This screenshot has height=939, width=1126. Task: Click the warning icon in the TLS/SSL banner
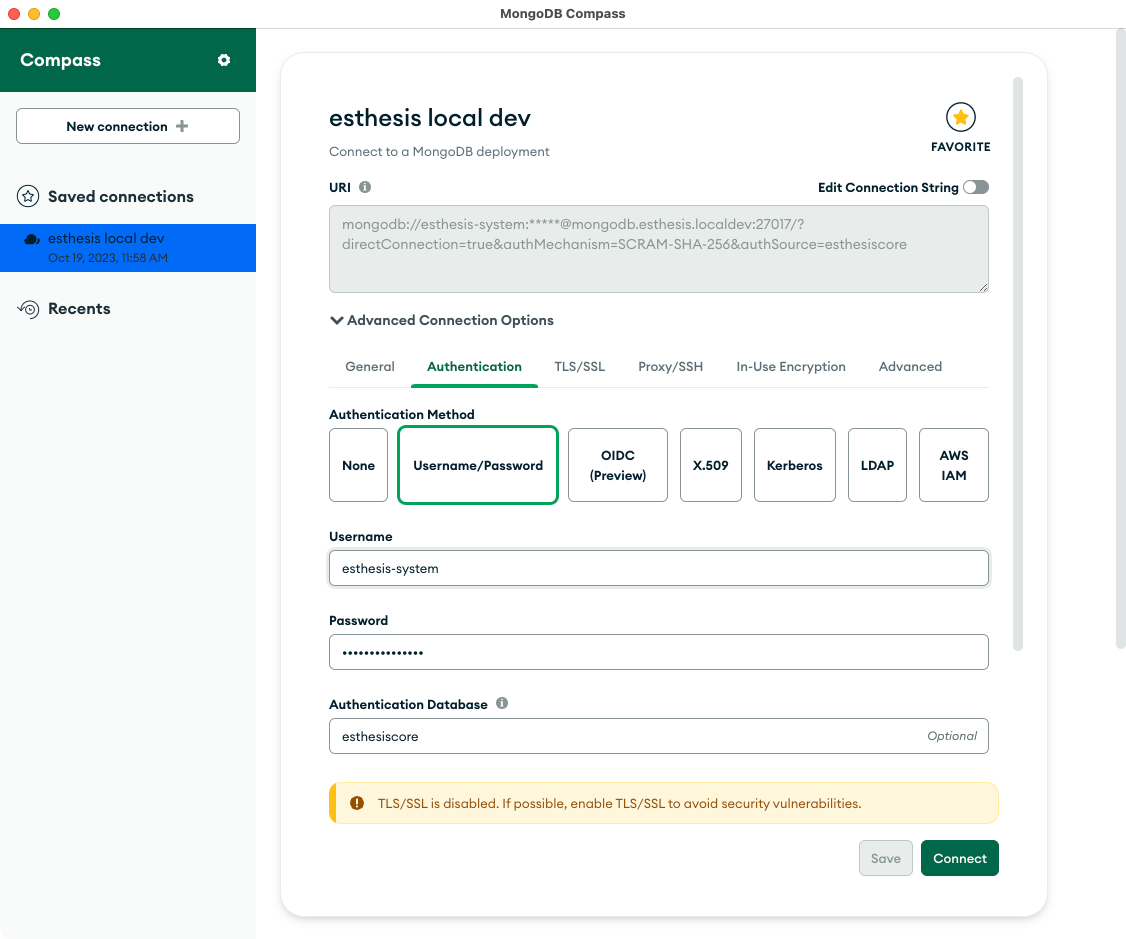[357, 802]
